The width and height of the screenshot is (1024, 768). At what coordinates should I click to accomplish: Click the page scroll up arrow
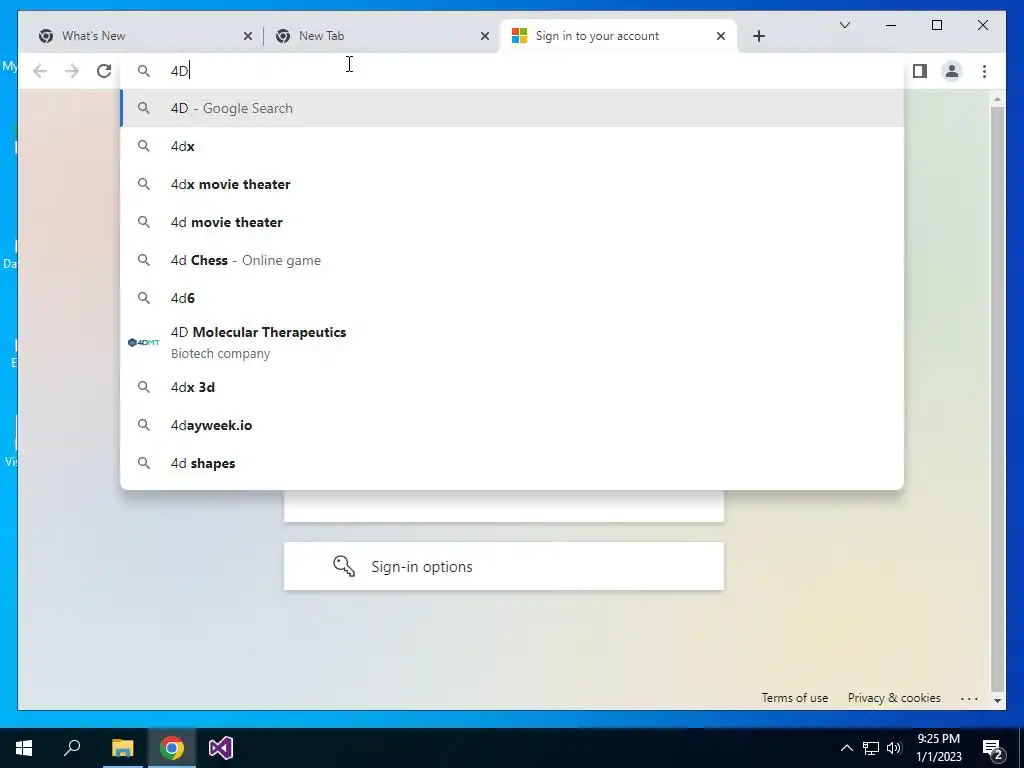point(997,99)
